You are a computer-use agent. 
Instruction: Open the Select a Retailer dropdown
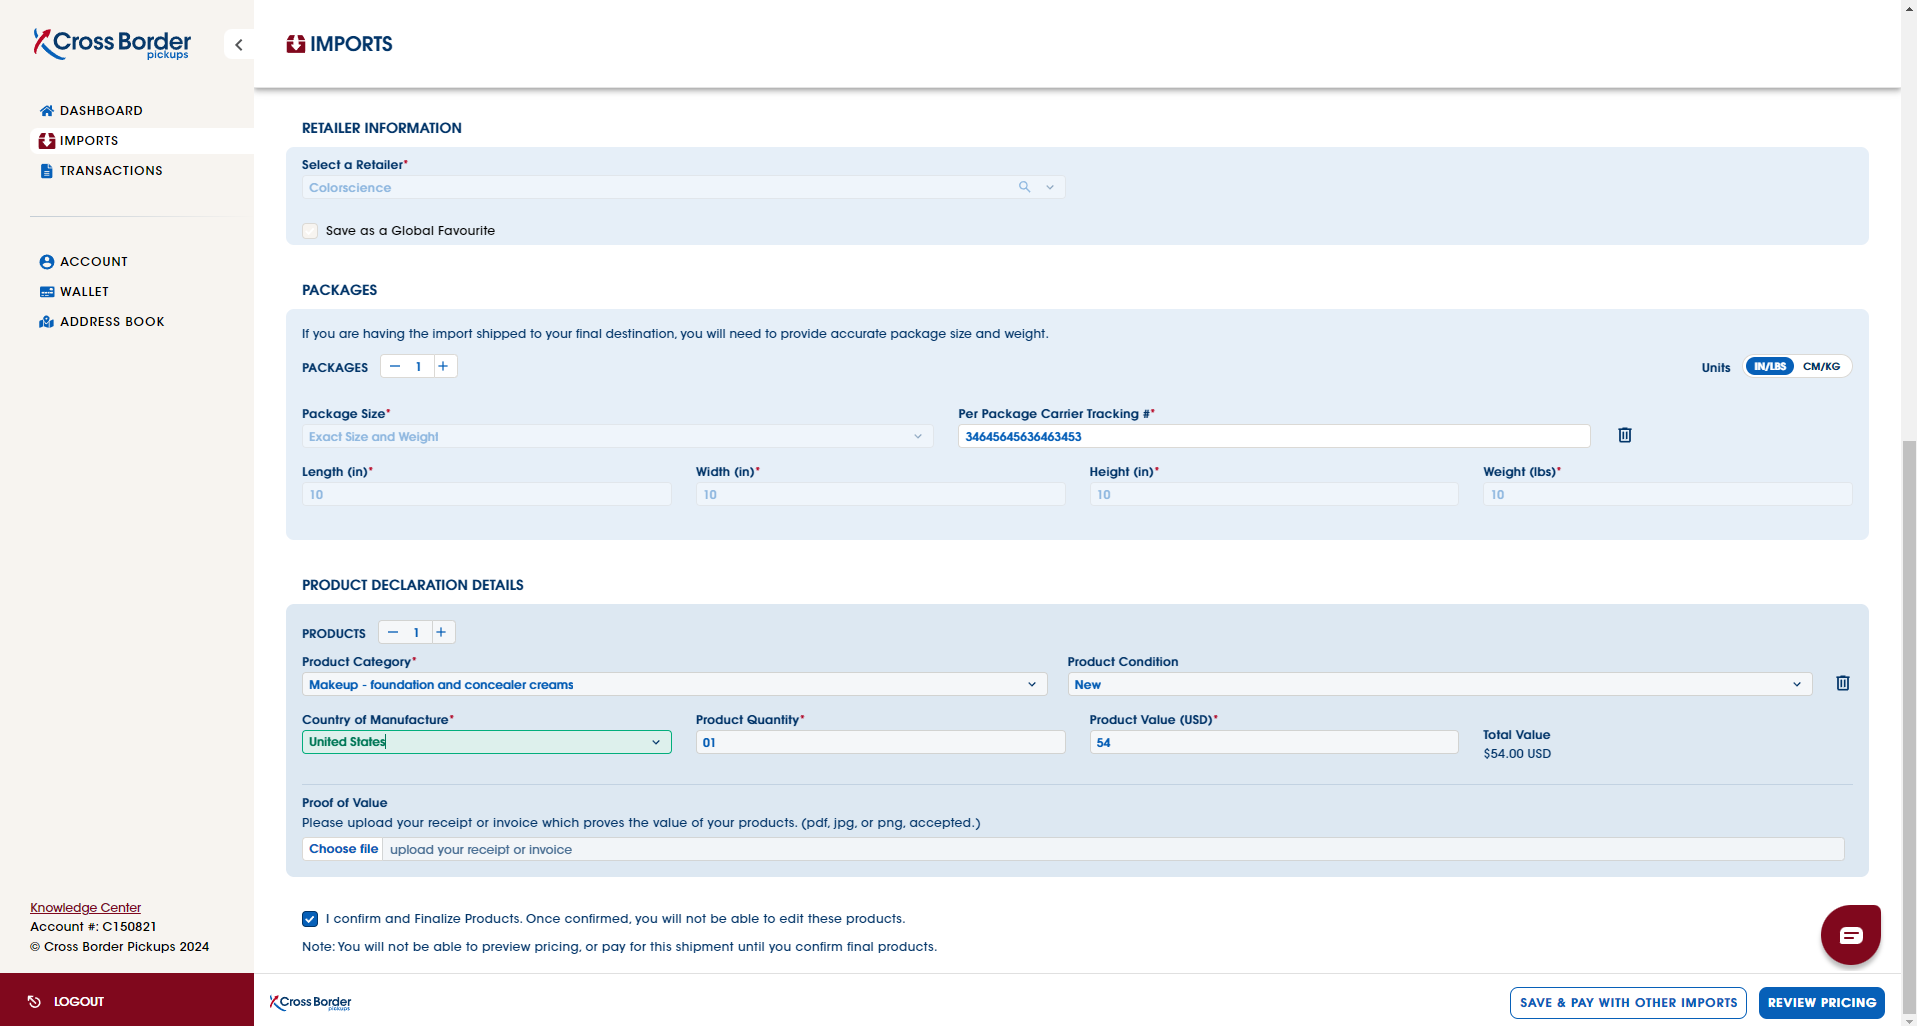[683, 187]
